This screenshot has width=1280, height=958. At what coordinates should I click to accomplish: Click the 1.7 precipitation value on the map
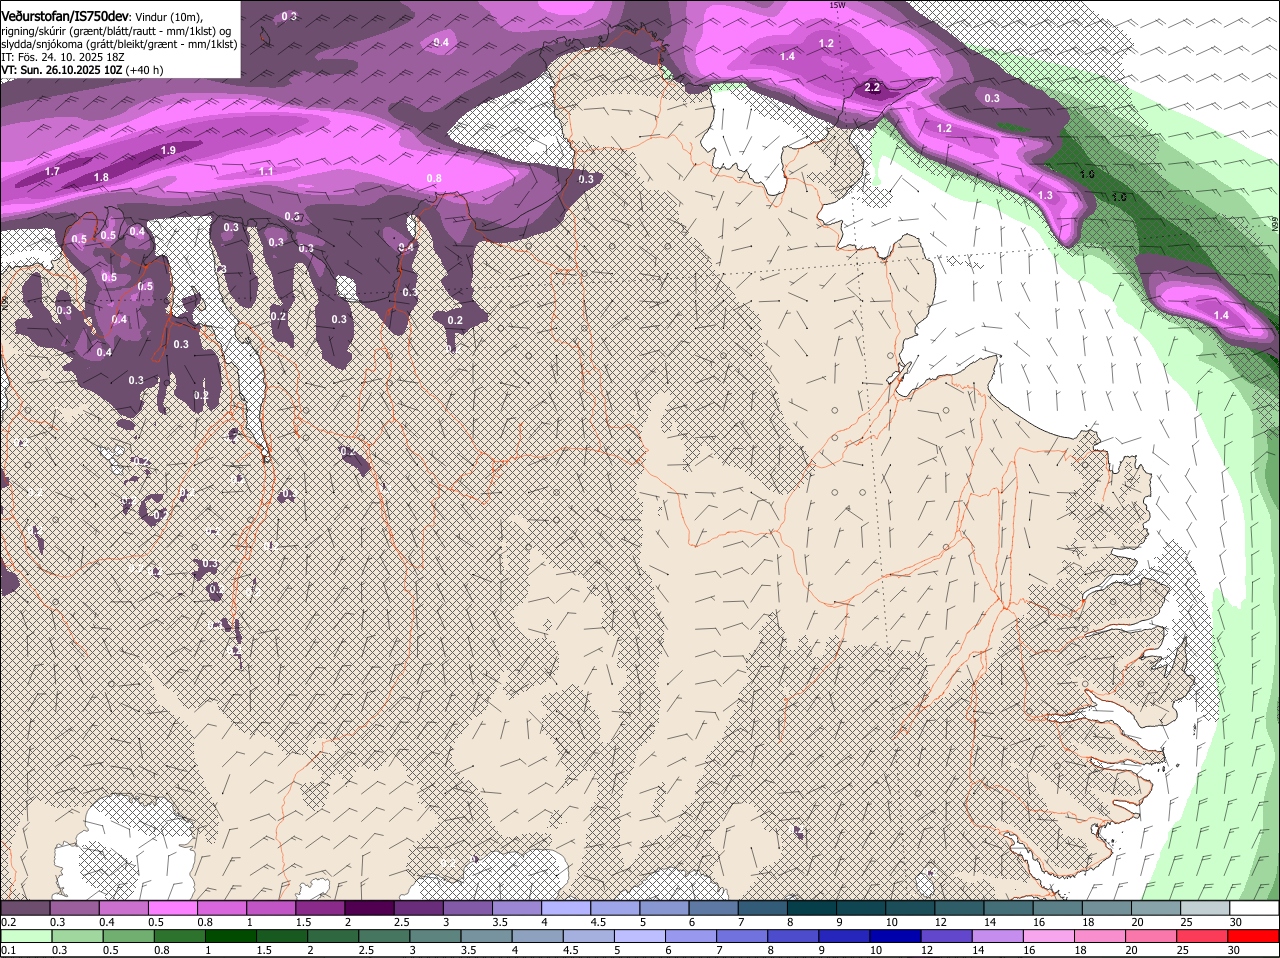[x=52, y=172]
